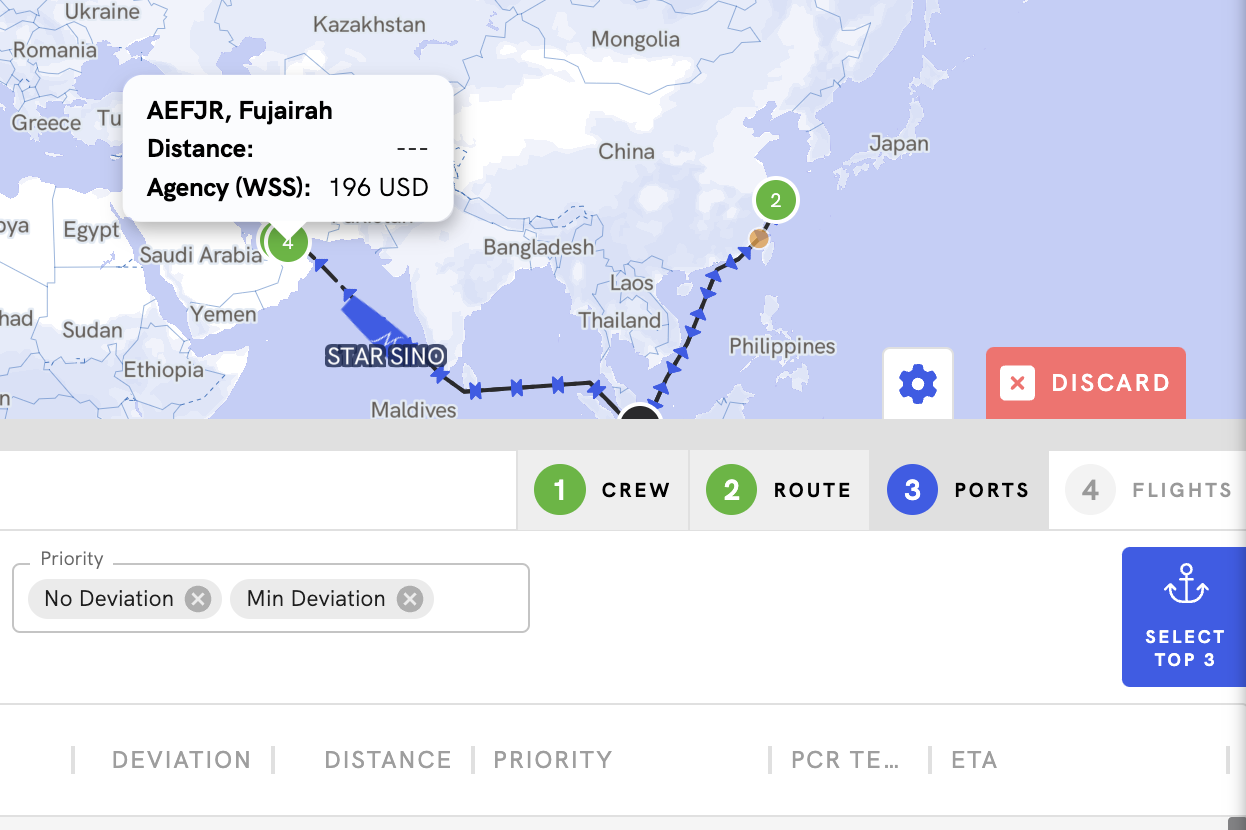
Task: Go to the Flights step tab
Action: click(1148, 490)
